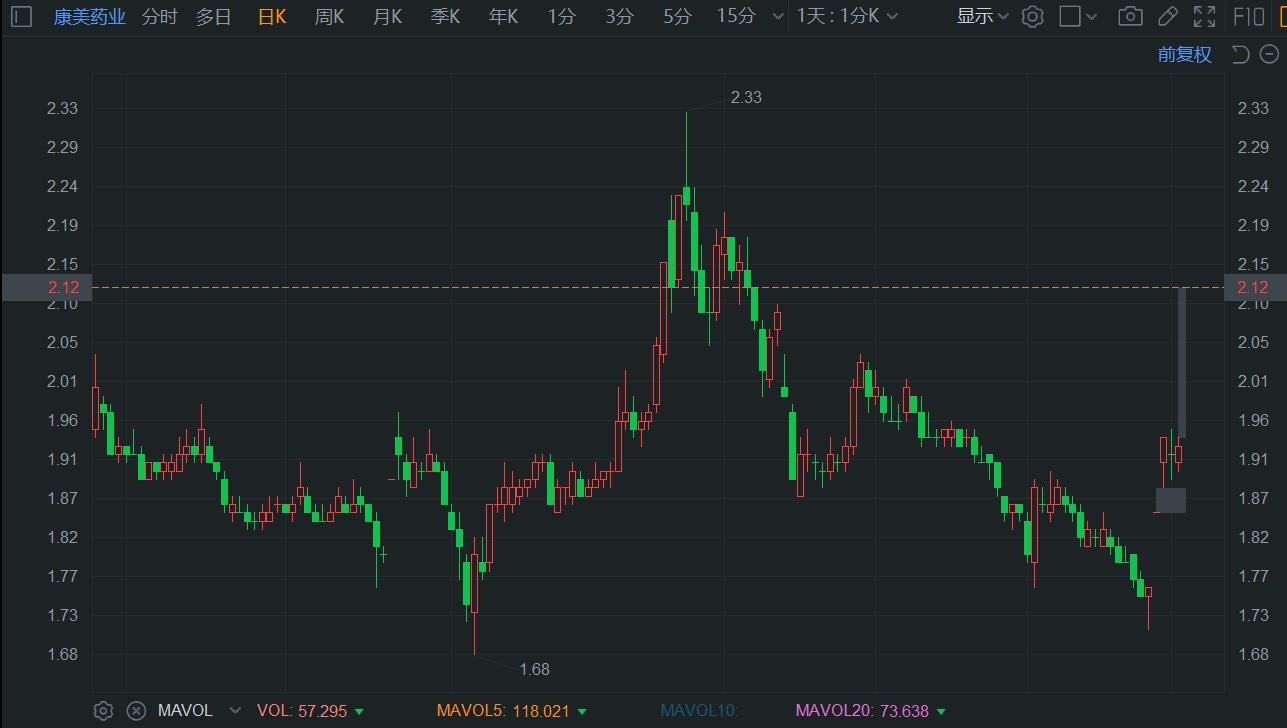1287x728 pixels.
Task: Select the 月K monthly candlestick tab
Action: pyautogui.click(x=387, y=16)
